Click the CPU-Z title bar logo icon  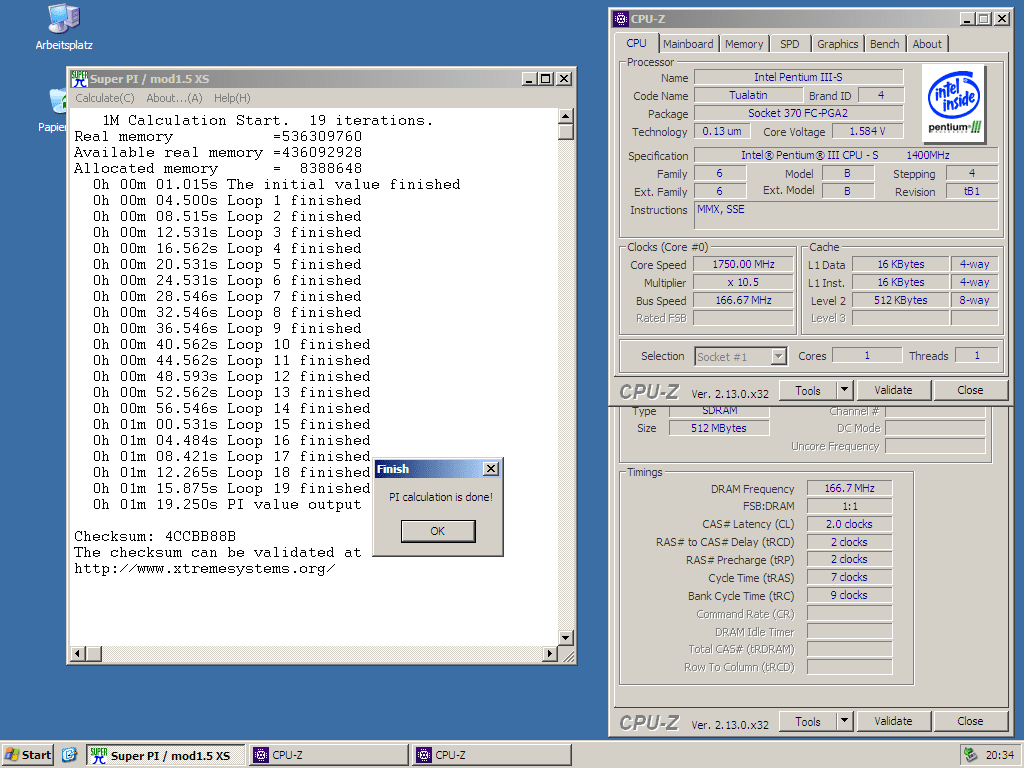coord(622,19)
